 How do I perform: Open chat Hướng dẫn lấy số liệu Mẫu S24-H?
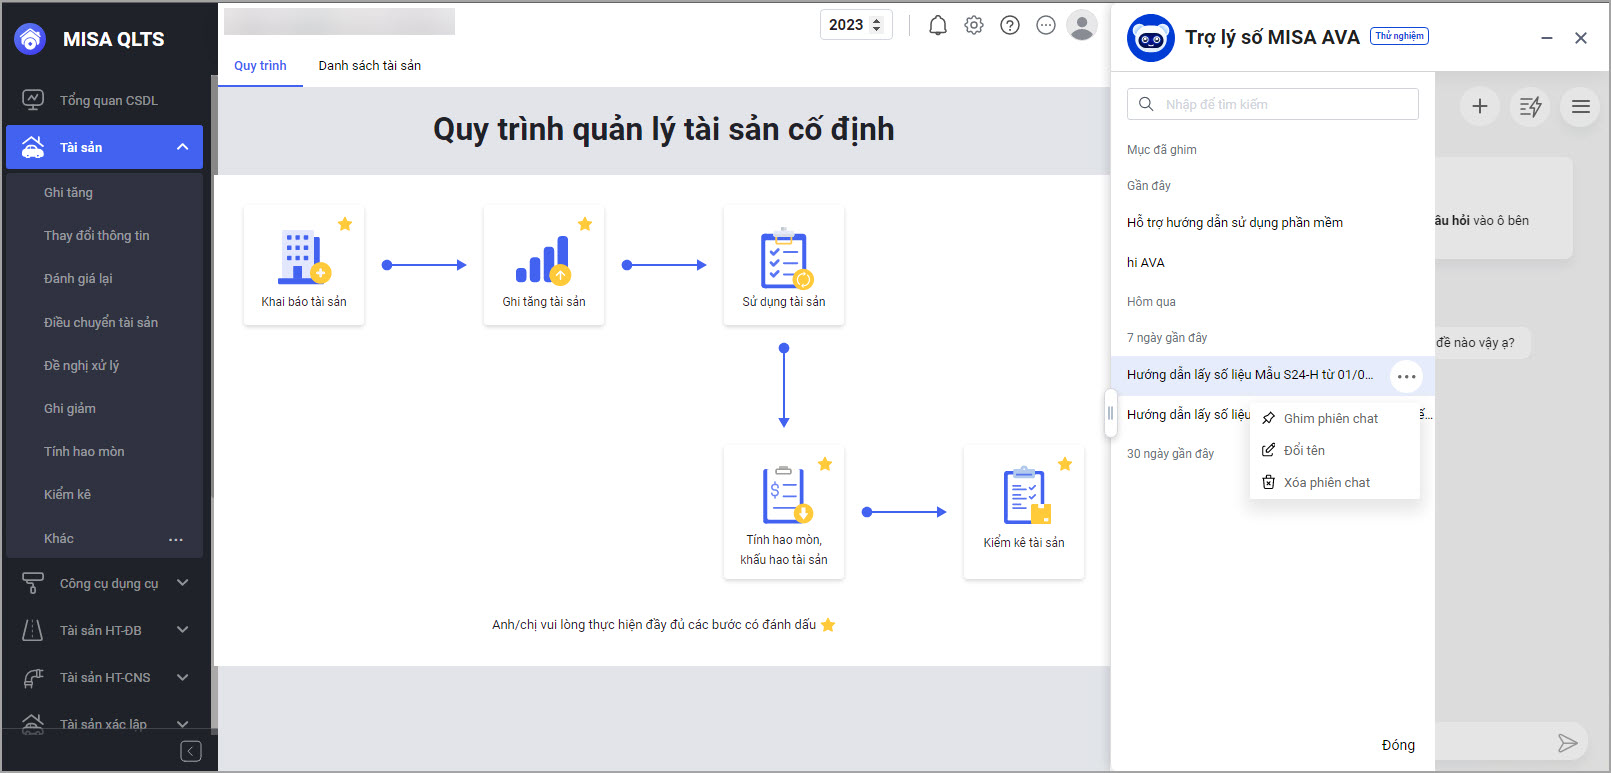click(1250, 375)
